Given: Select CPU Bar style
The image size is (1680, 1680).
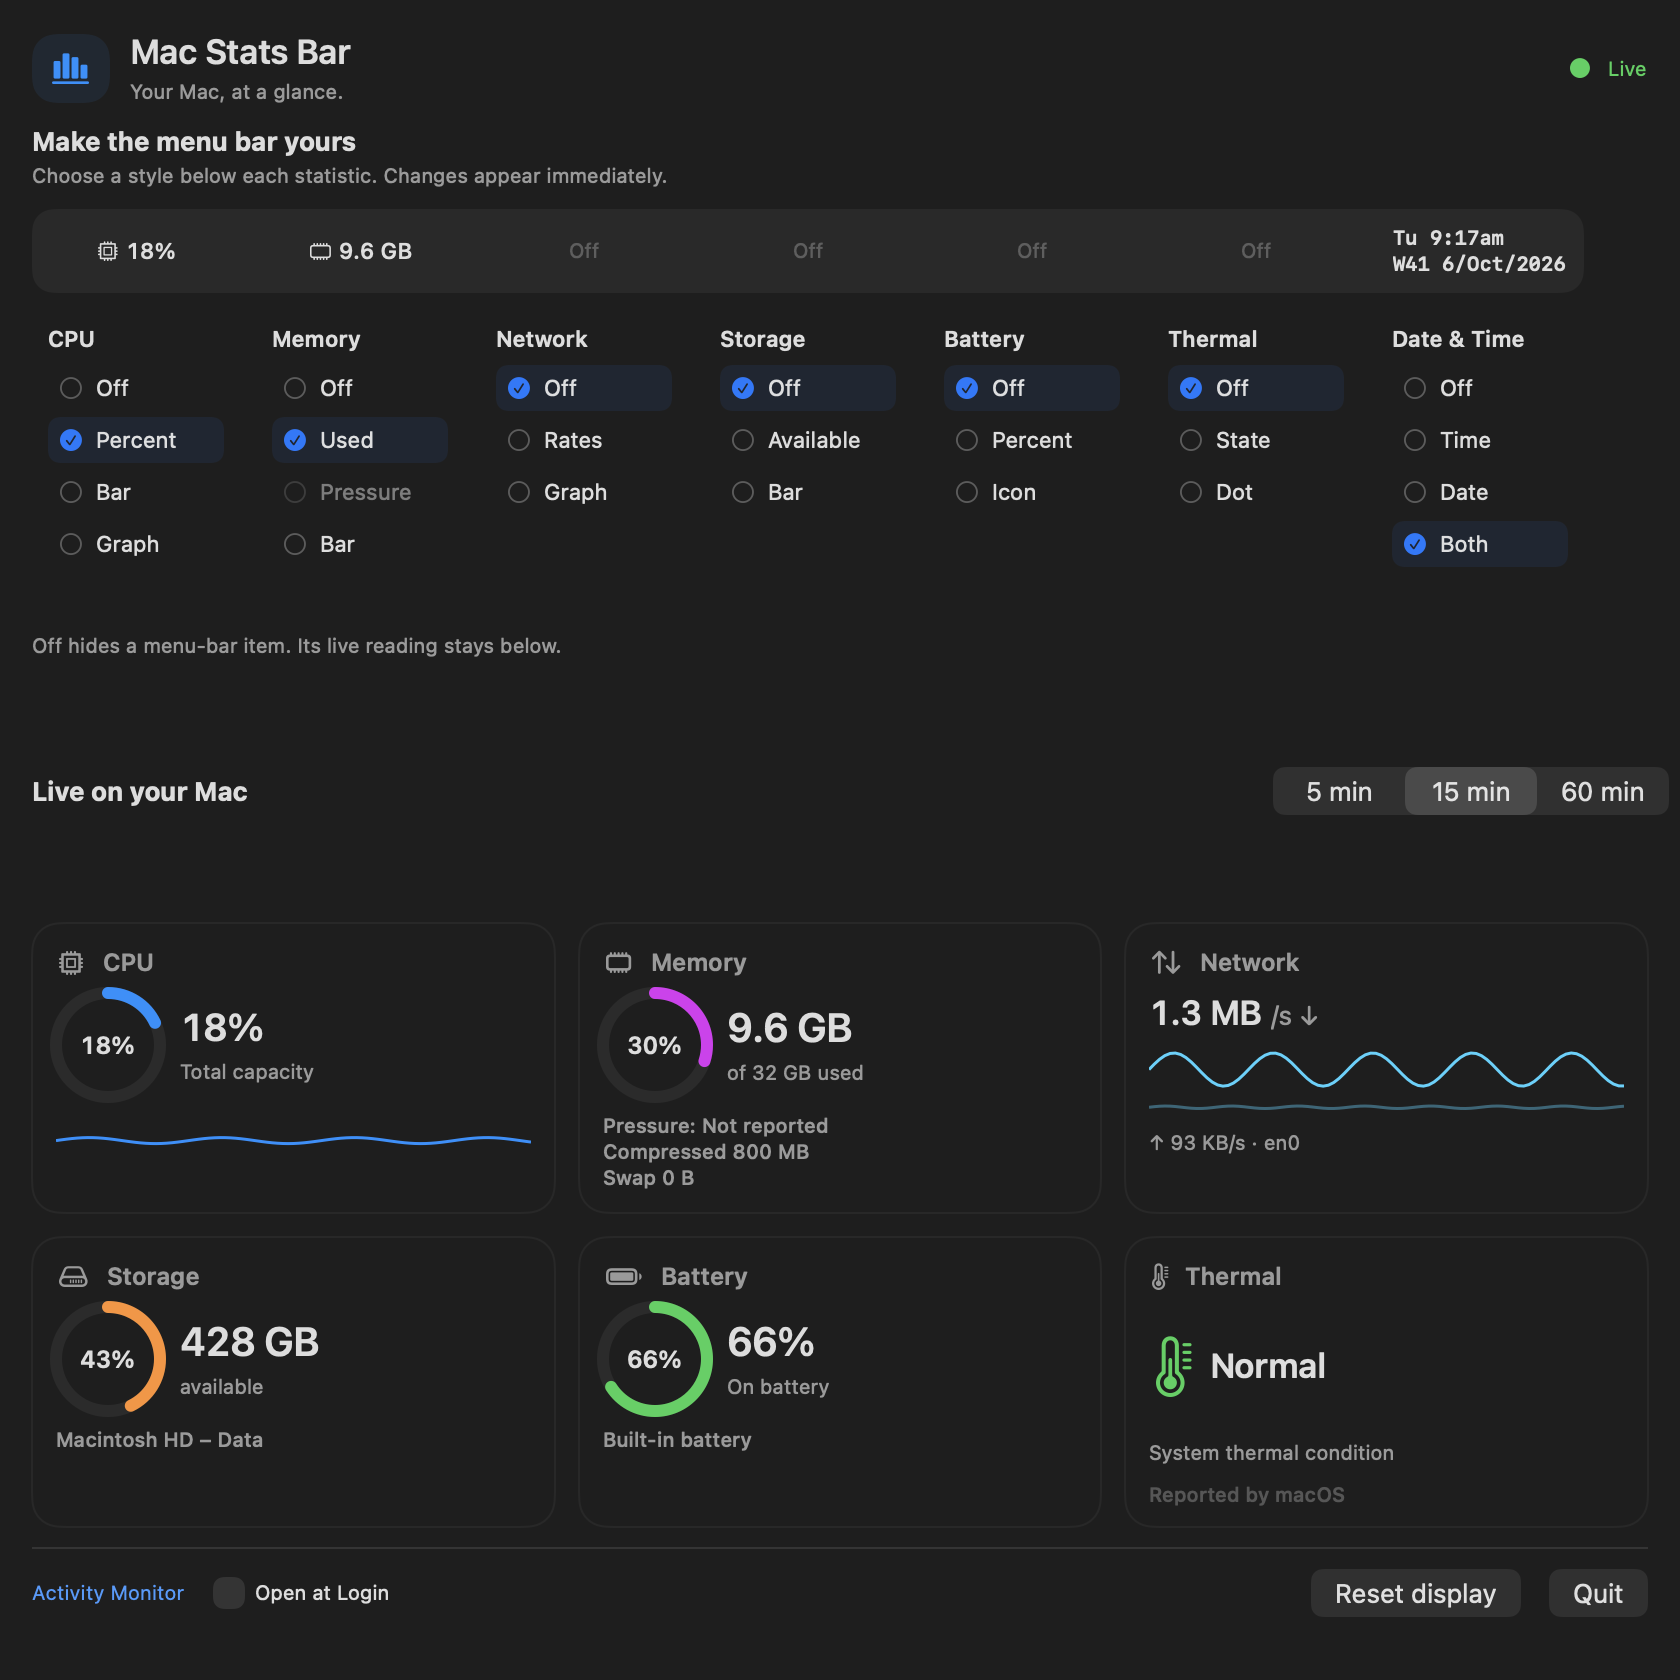Looking at the screenshot, I should coord(136,492).
